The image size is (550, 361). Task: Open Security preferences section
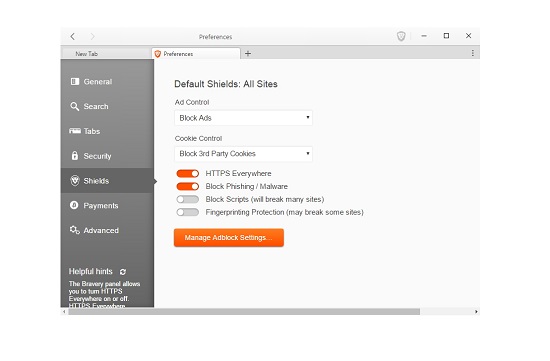click(107, 156)
